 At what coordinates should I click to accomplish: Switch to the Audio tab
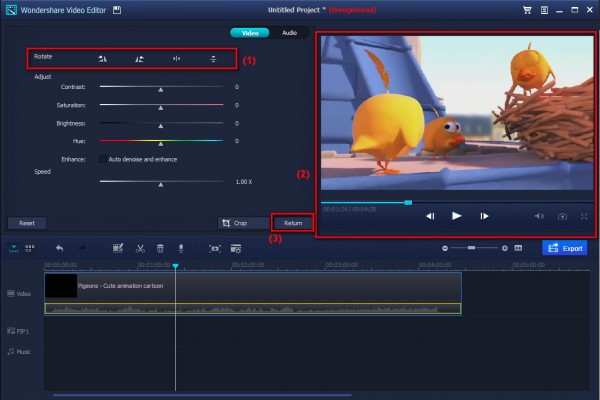click(289, 33)
